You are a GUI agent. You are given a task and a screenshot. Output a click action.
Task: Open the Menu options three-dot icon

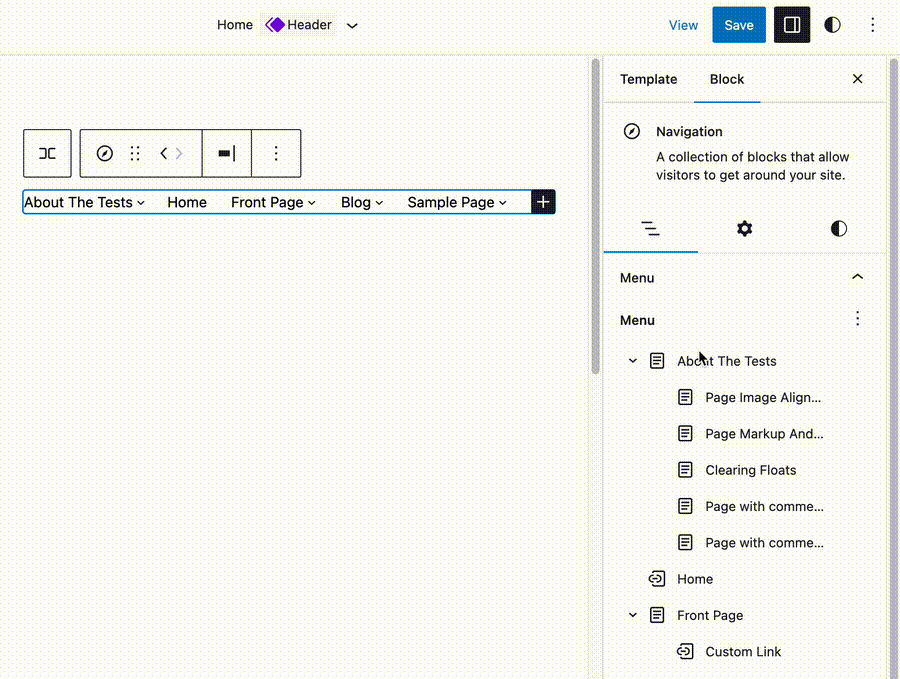click(x=857, y=318)
